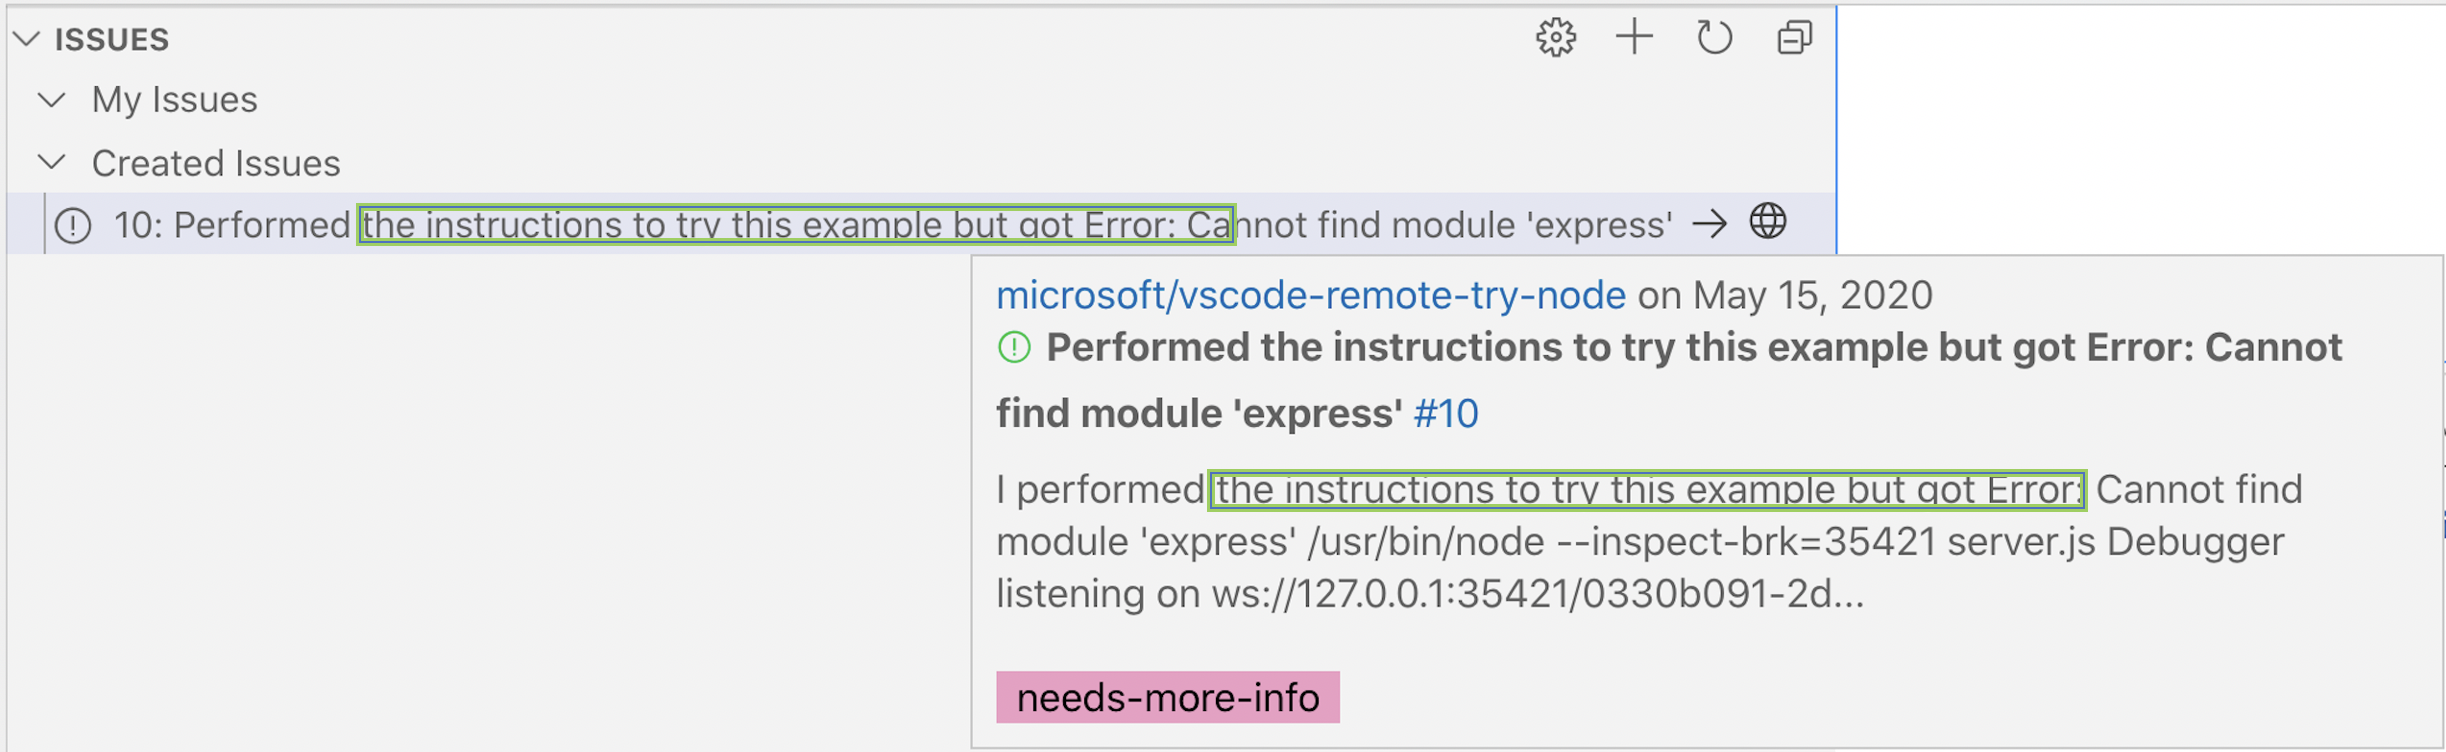Screen dimensions: 2446x752
Task: Open issue #10 using the arrow icon
Action: tap(1712, 222)
